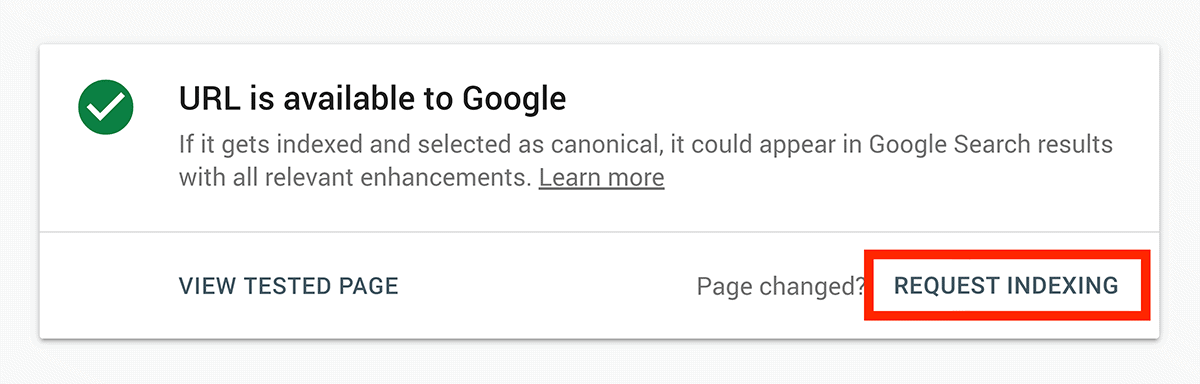Request indexing for this URL
This screenshot has width=1200, height=384.
point(1006,286)
